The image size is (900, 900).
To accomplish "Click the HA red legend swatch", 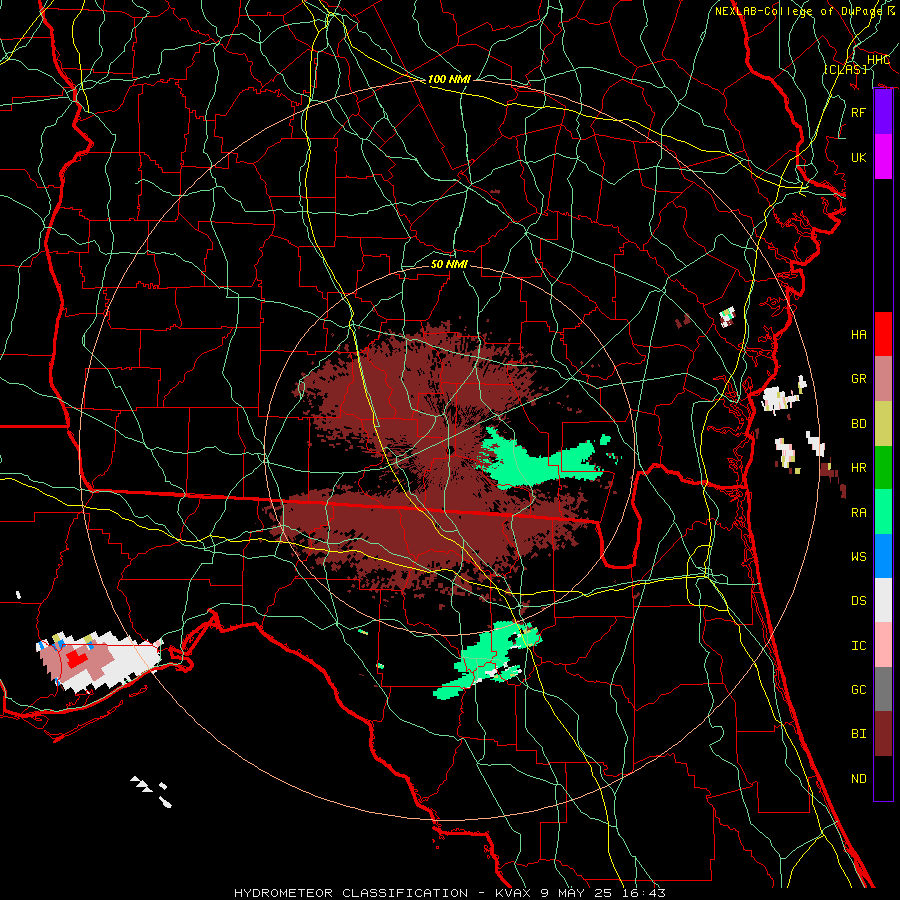I will point(883,334).
